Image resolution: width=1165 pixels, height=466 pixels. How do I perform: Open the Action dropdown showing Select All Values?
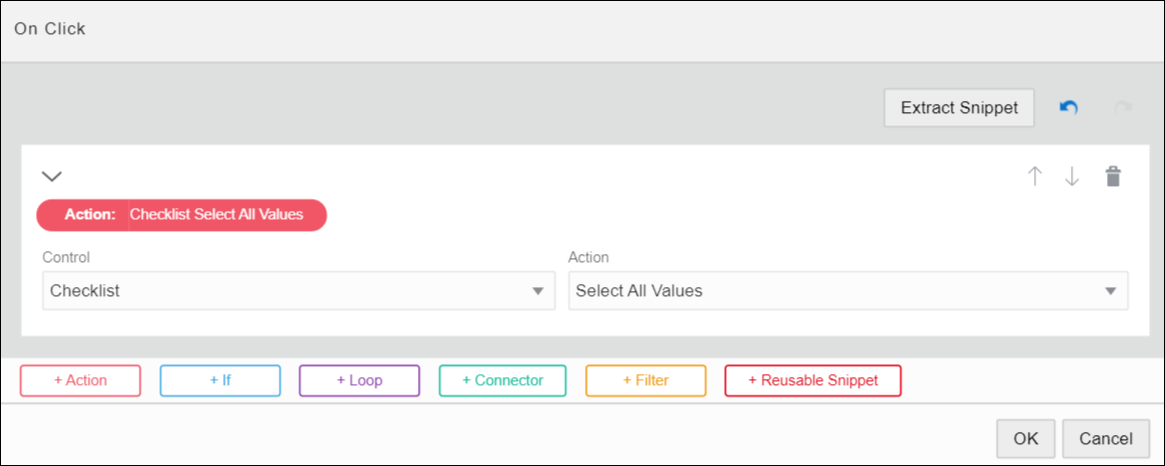(848, 291)
